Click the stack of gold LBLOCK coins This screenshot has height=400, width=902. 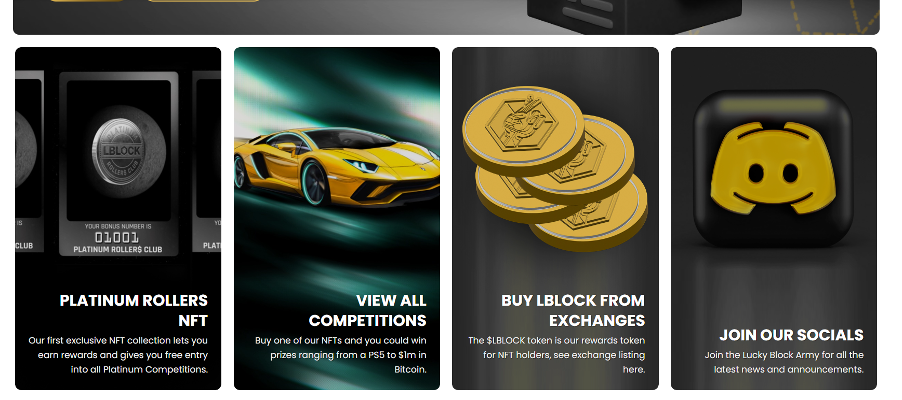click(555, 168)
